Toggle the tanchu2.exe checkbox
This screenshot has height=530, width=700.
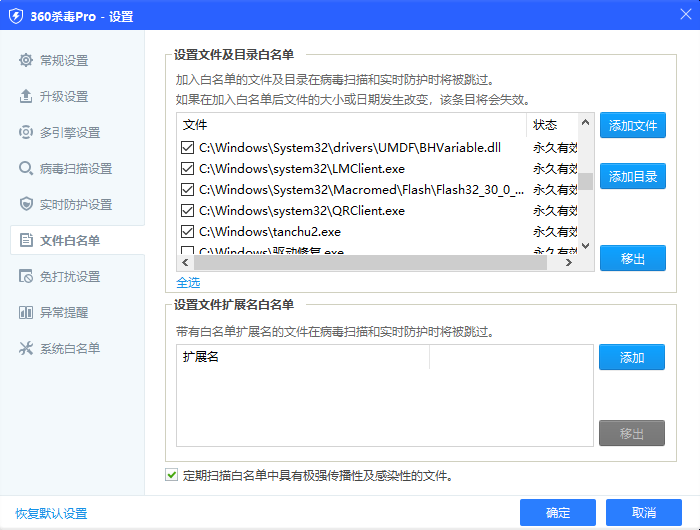pyautogui.click(x=188, y=231)
